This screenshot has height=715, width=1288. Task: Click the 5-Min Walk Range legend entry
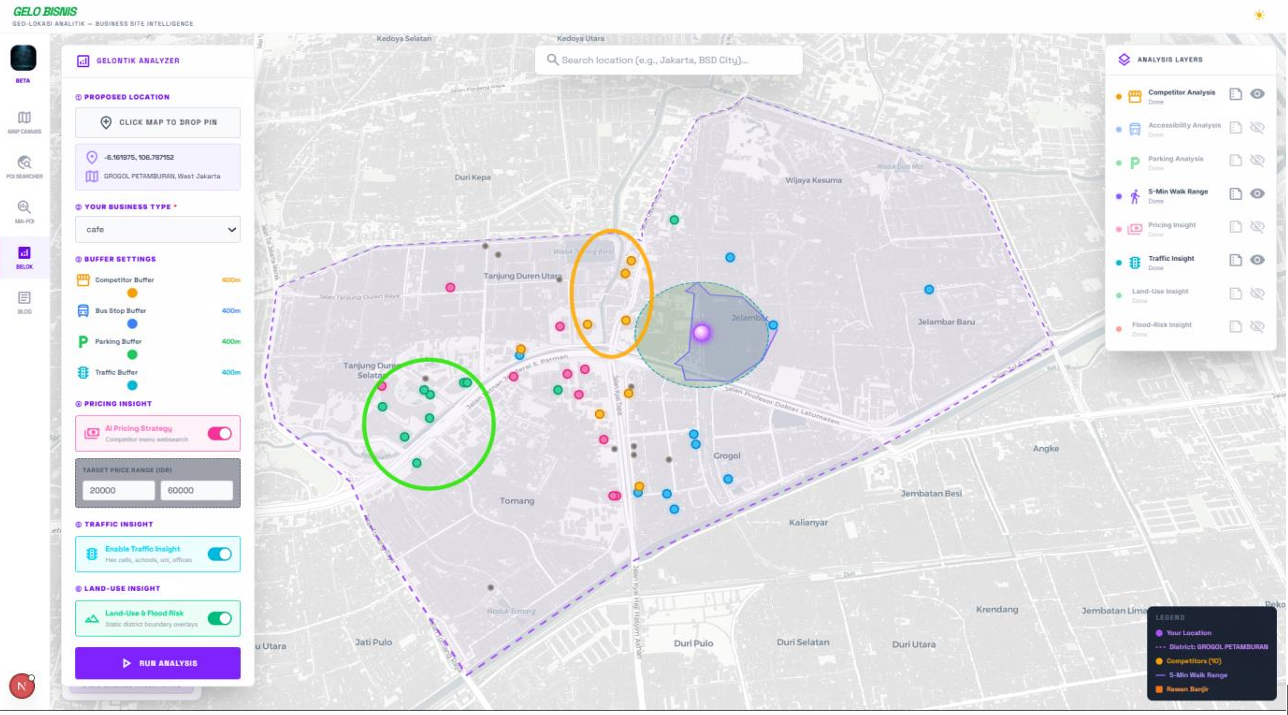tap(1191, 675)
